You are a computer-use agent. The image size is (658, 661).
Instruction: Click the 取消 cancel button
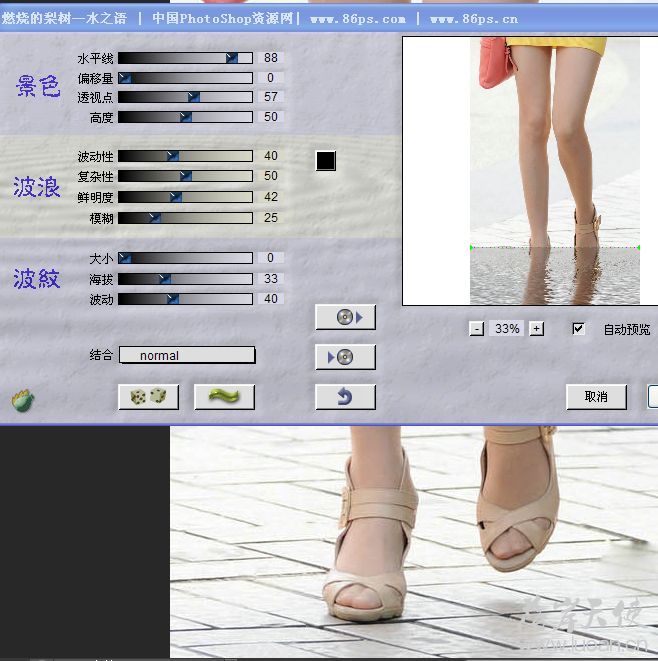pos(596,397)
